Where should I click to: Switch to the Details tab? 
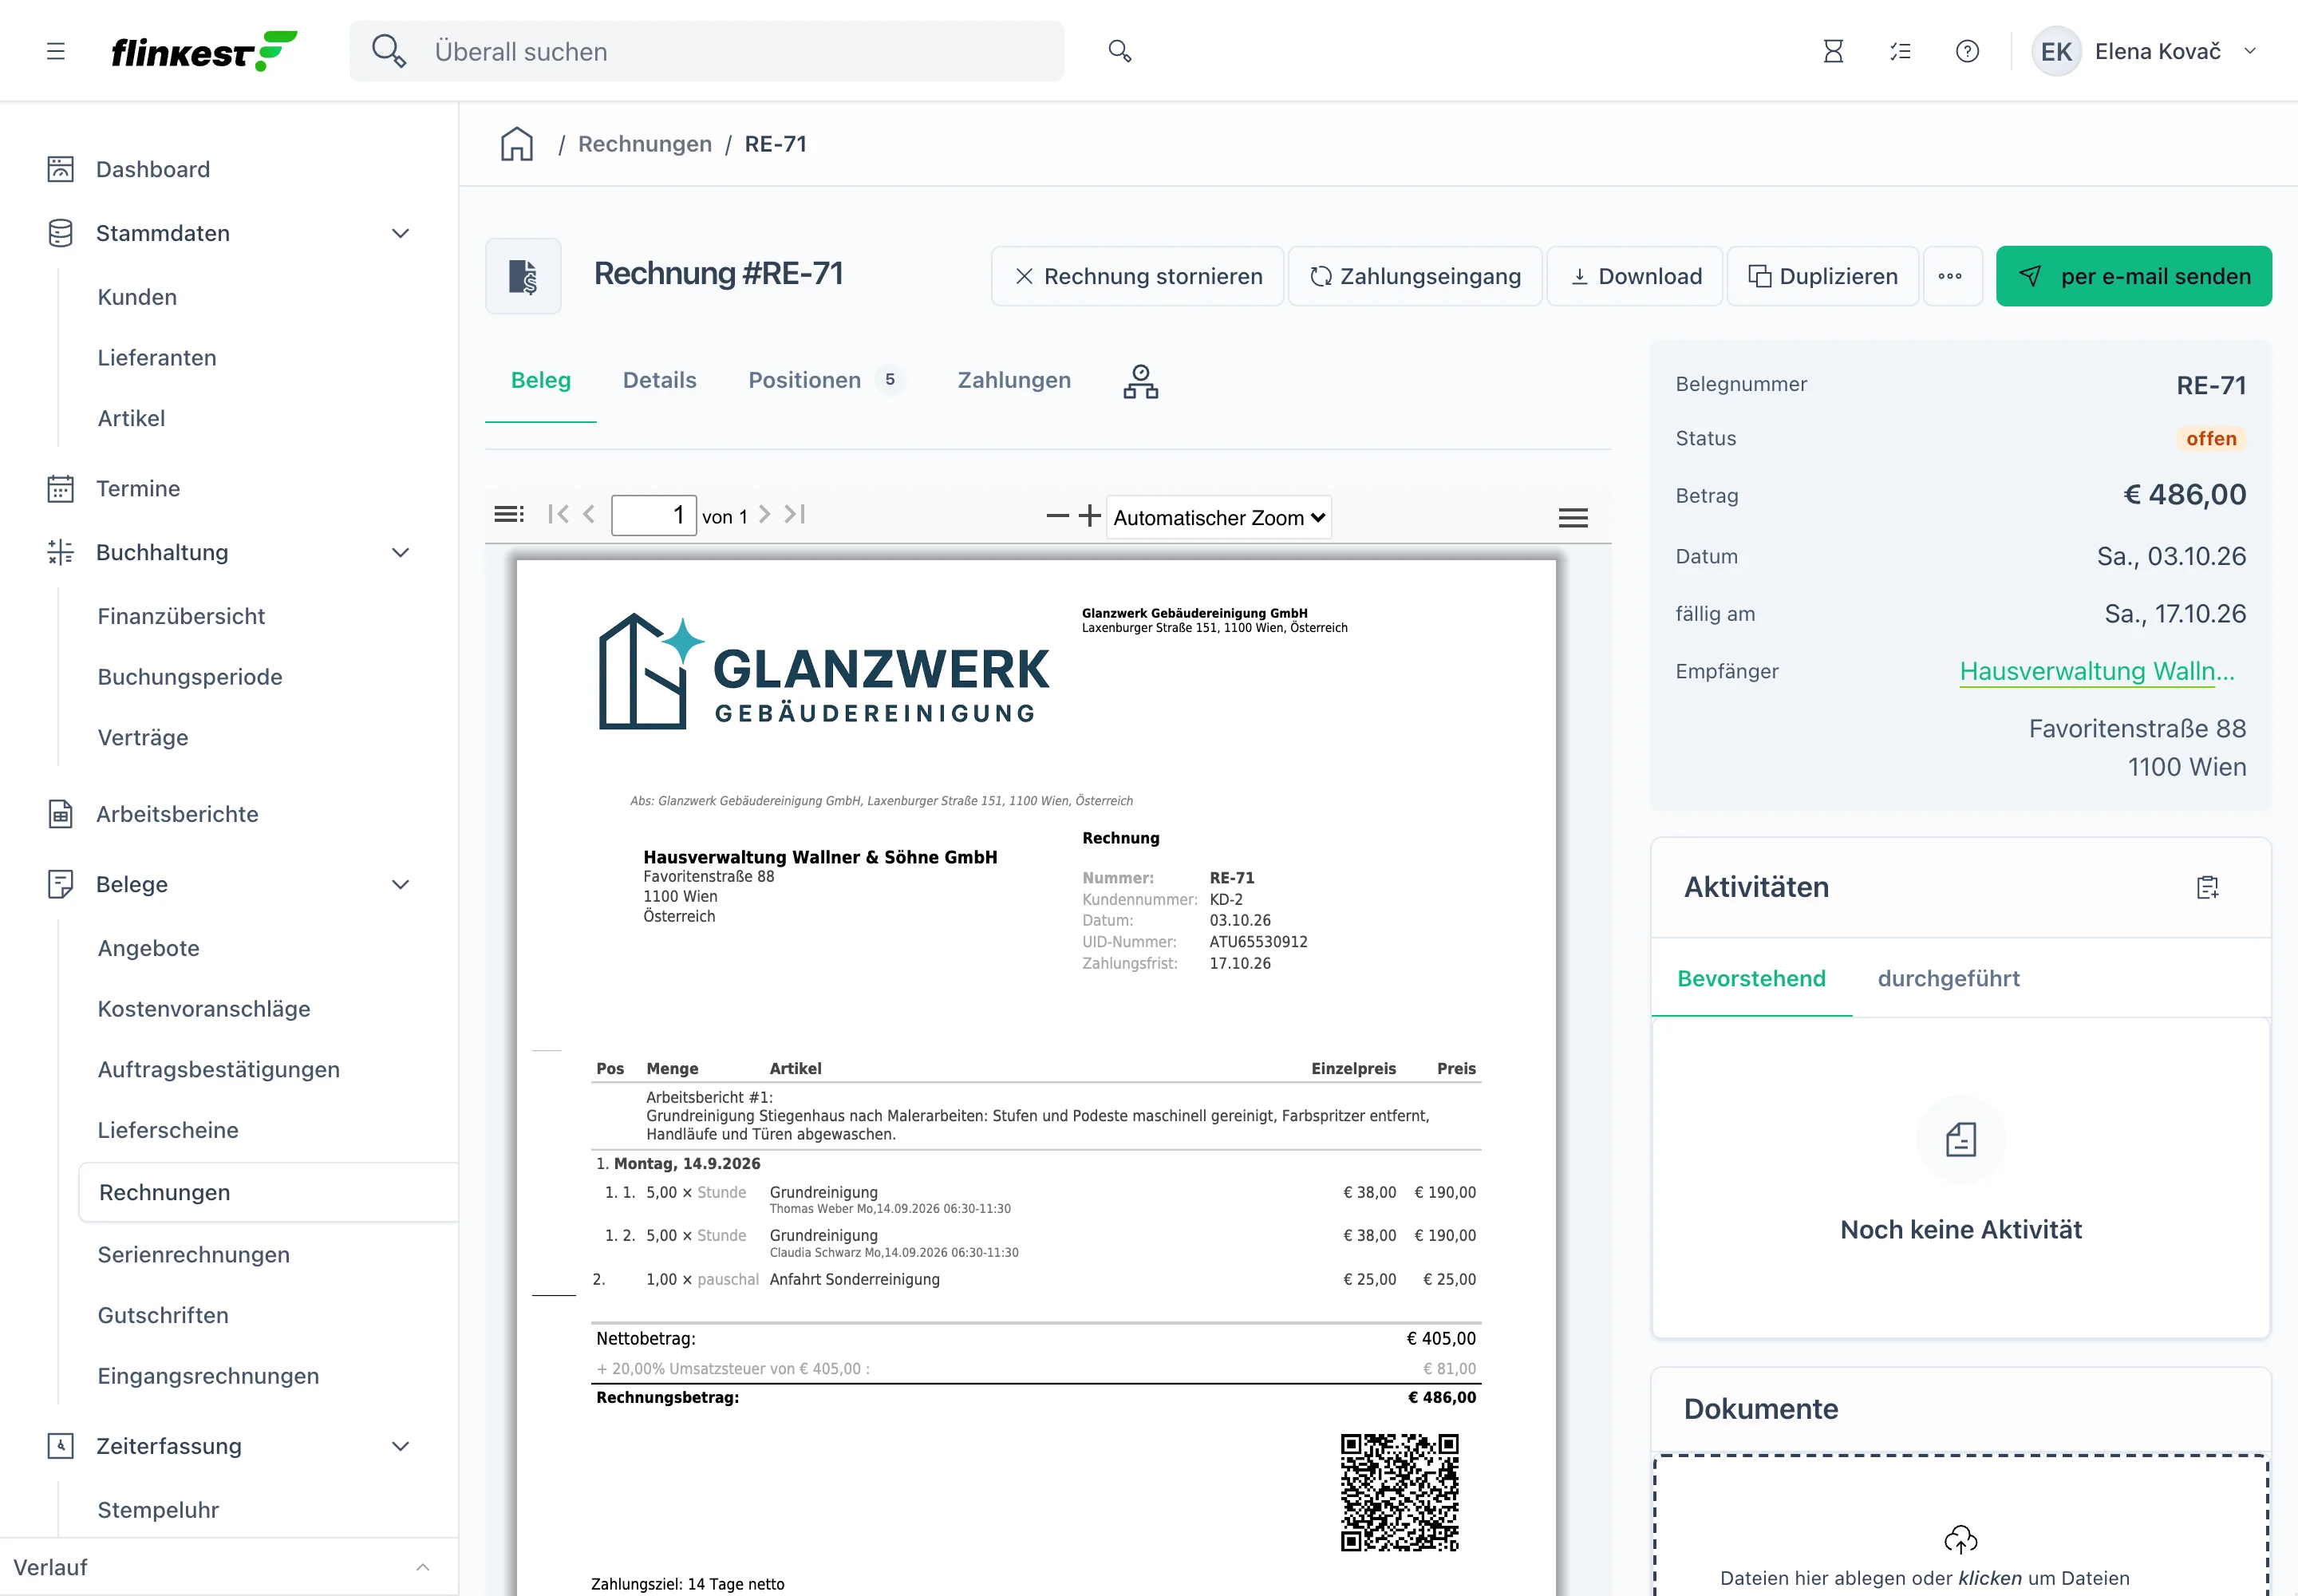point(659,381)
